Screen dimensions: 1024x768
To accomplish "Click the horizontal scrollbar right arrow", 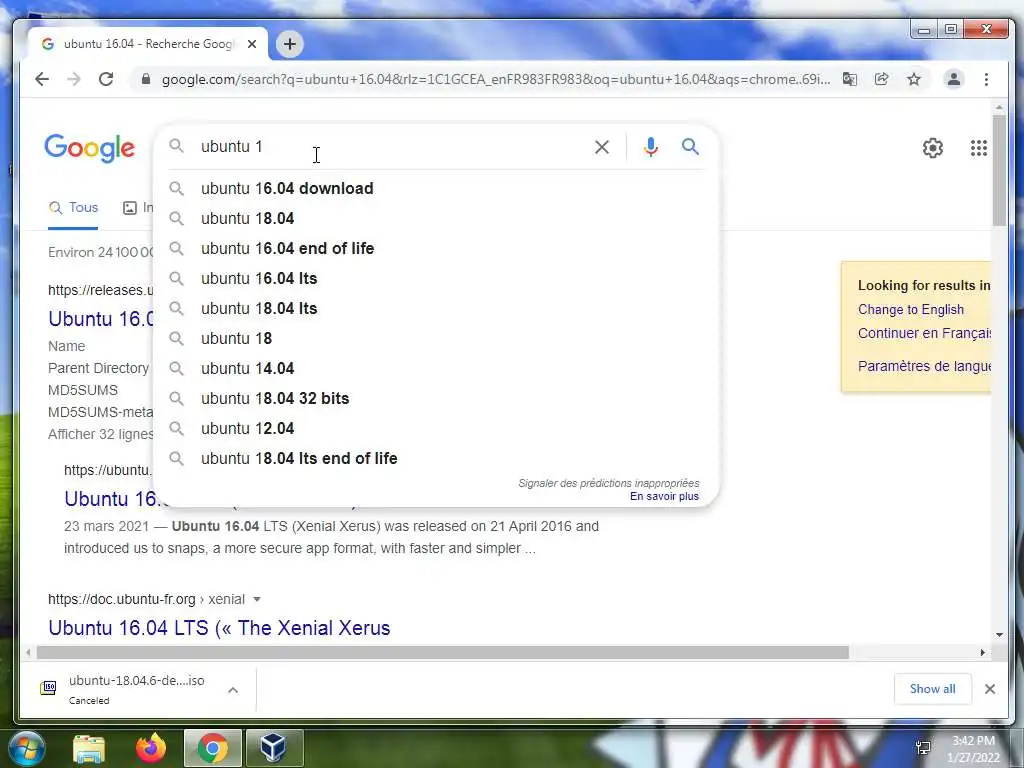I will (983, 652).
